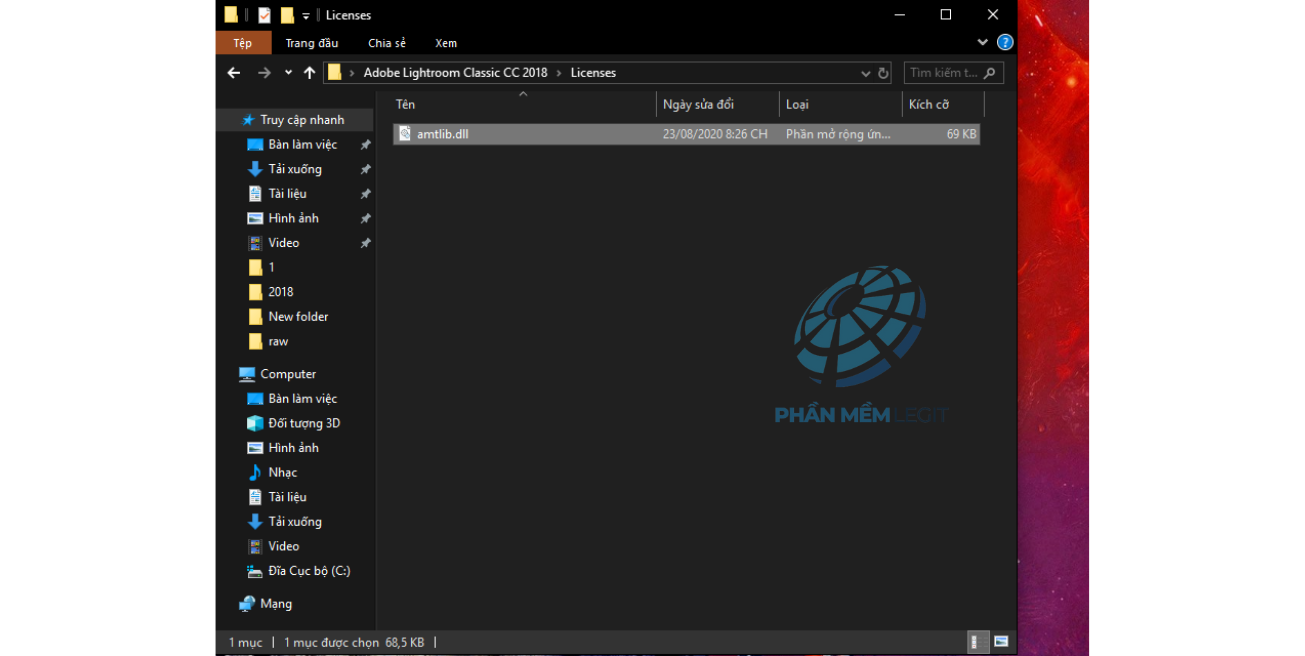The image size is (1305, 656).
Task: Click the Mạng network icon
Action: (x=247, y=604)
